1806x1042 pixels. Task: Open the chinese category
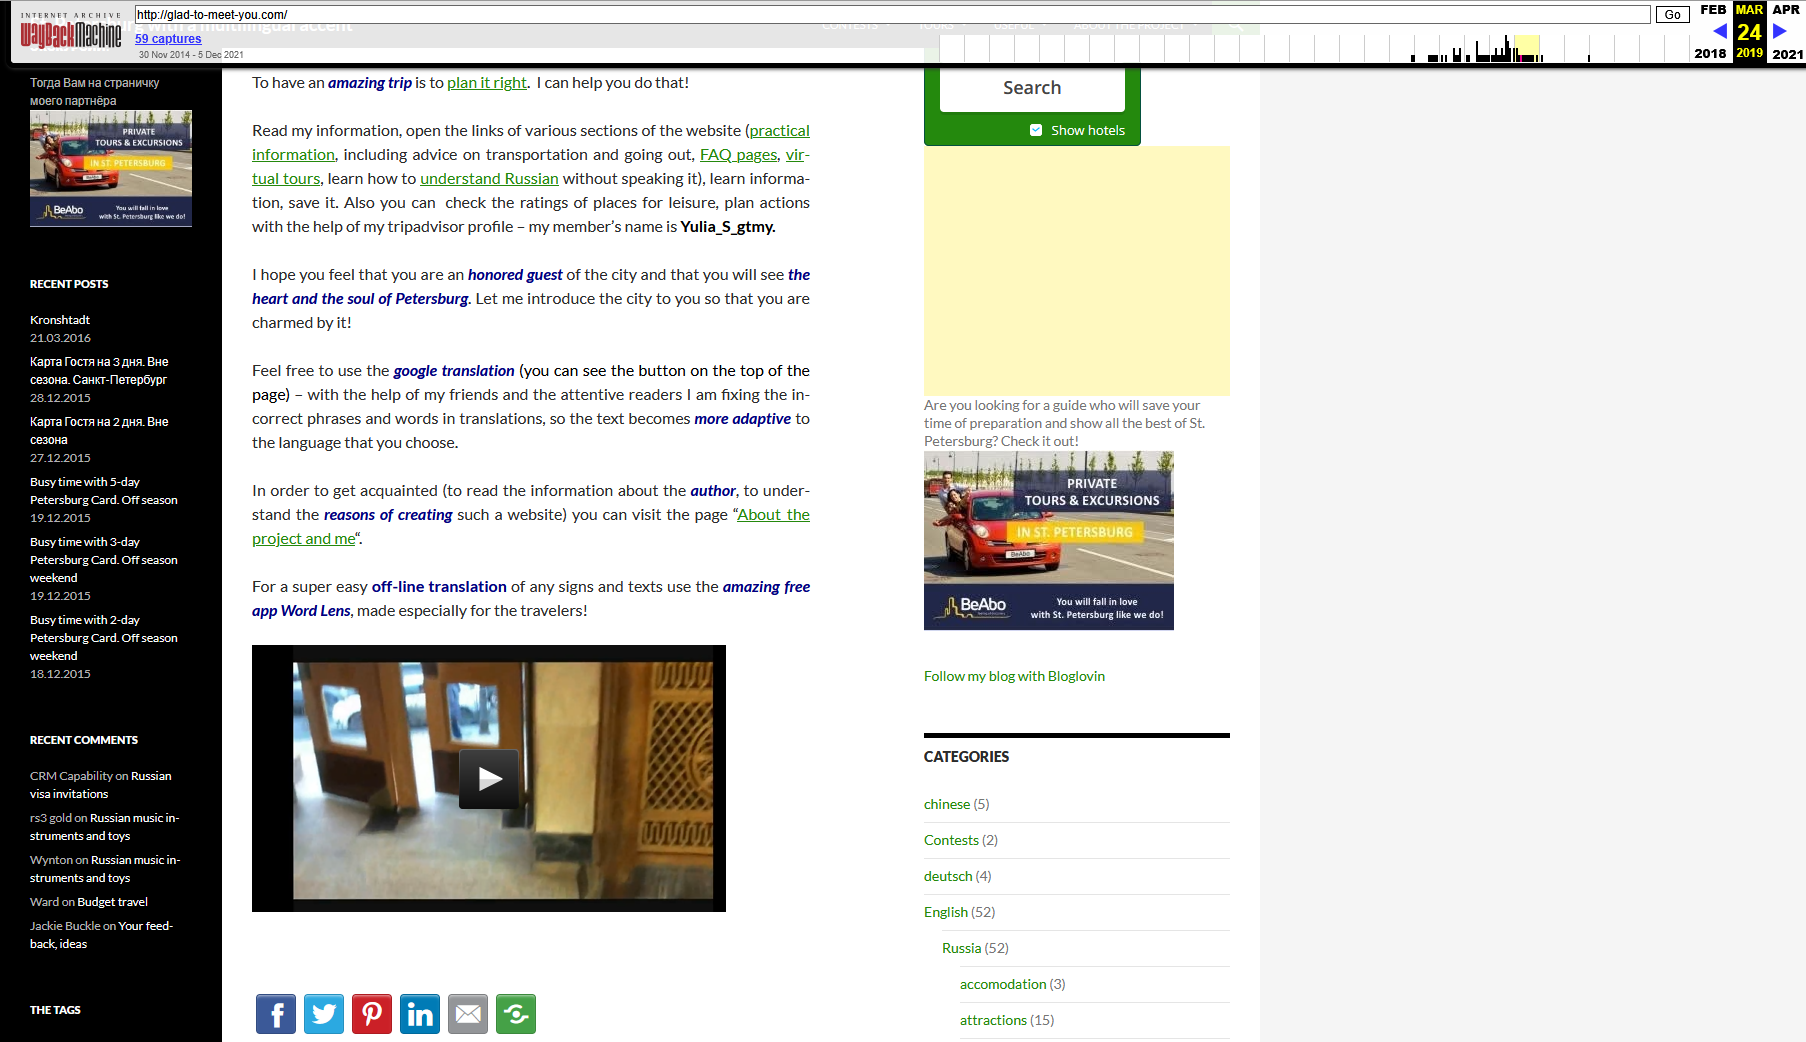[946, 804]
